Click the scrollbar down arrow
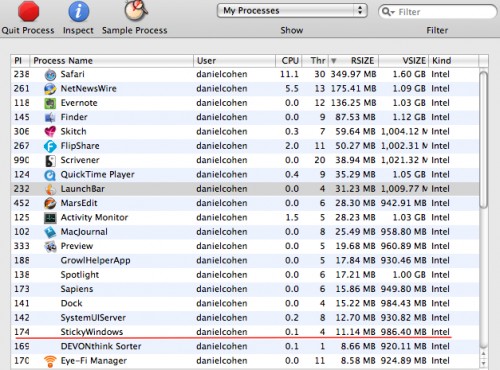 tap(483, 363)
